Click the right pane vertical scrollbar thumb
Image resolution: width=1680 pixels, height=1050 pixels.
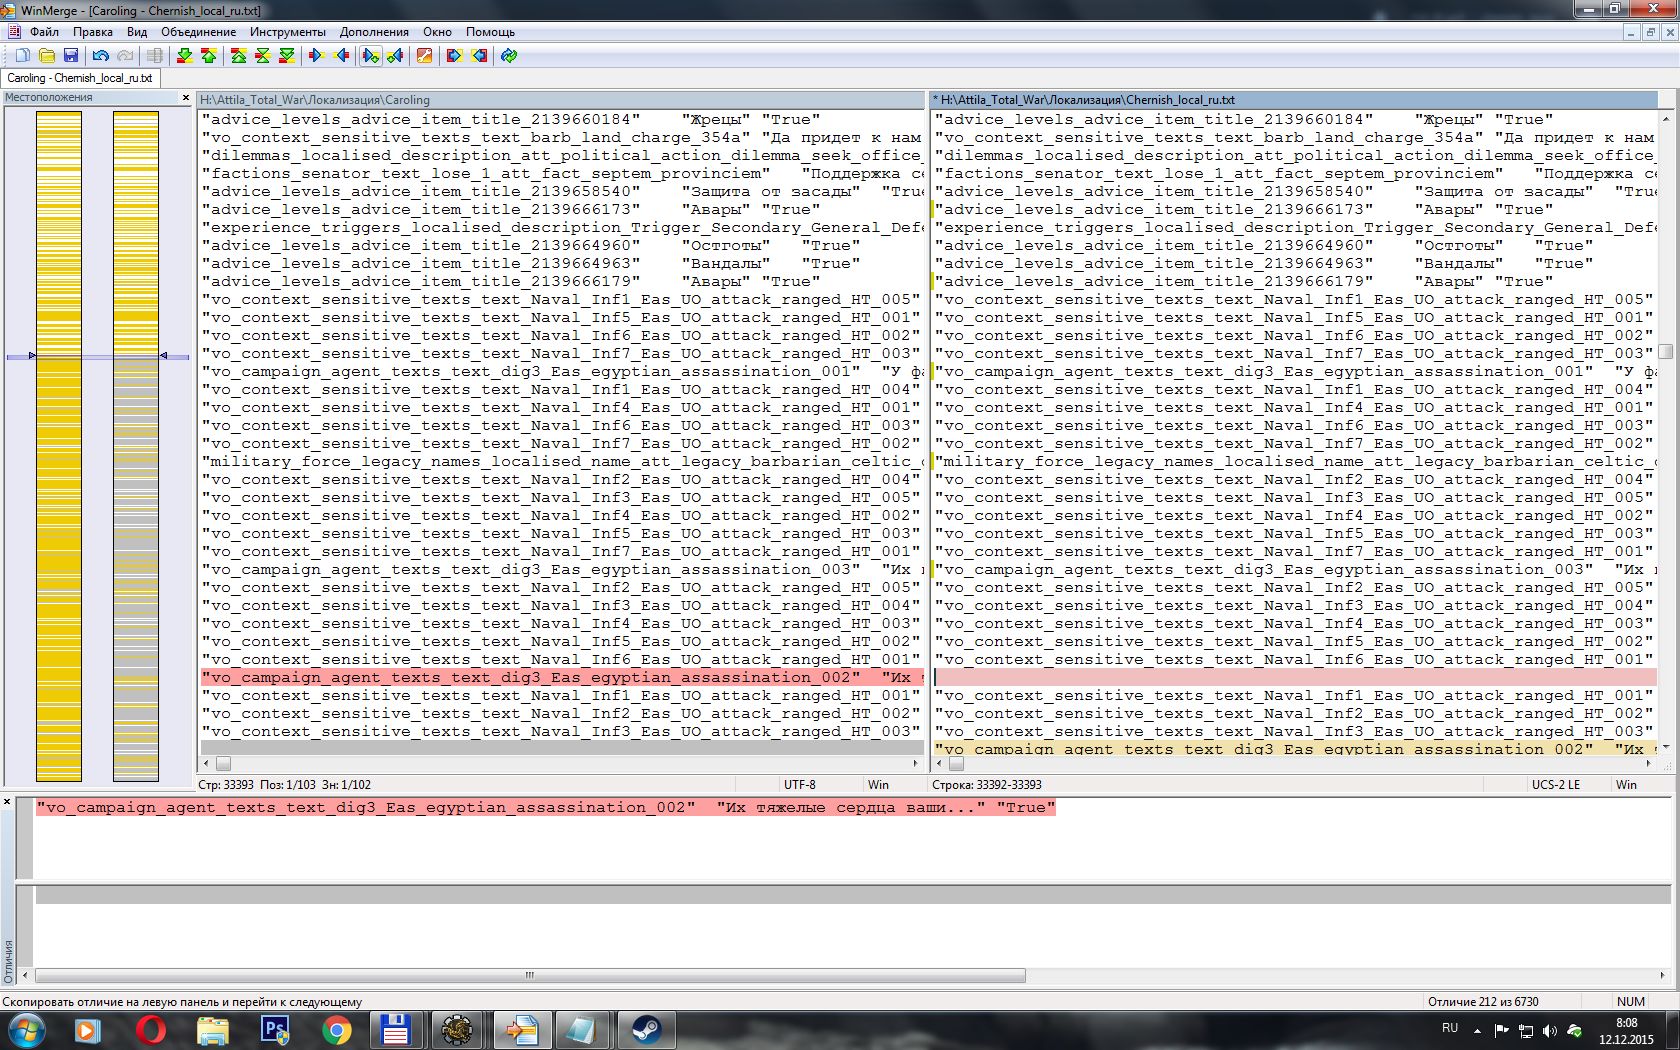1665,352
